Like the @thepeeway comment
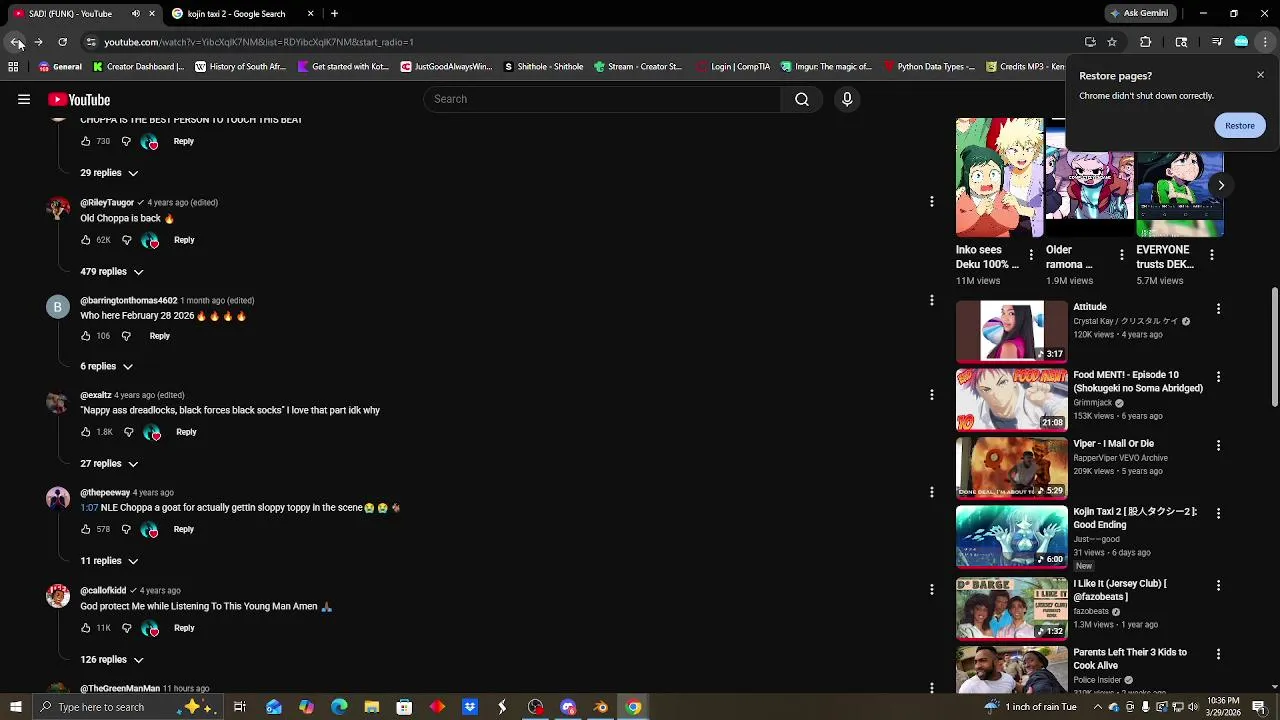Screen dimensions: 1280x720 (x=86, y=529)
